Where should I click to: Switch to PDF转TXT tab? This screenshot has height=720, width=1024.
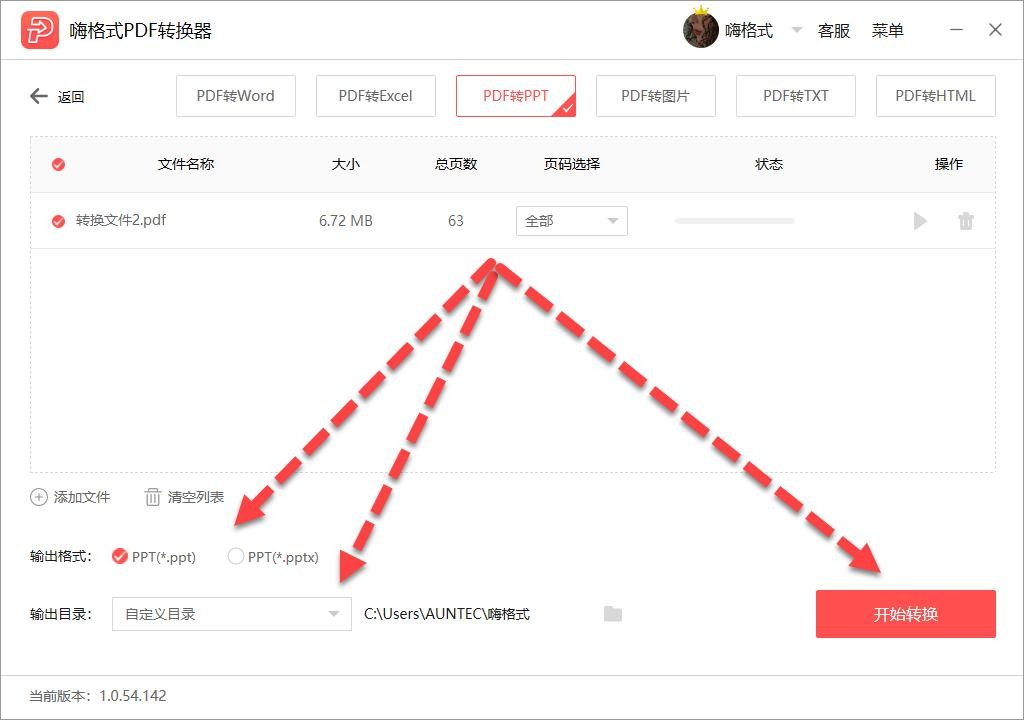(x=795, y=96)
